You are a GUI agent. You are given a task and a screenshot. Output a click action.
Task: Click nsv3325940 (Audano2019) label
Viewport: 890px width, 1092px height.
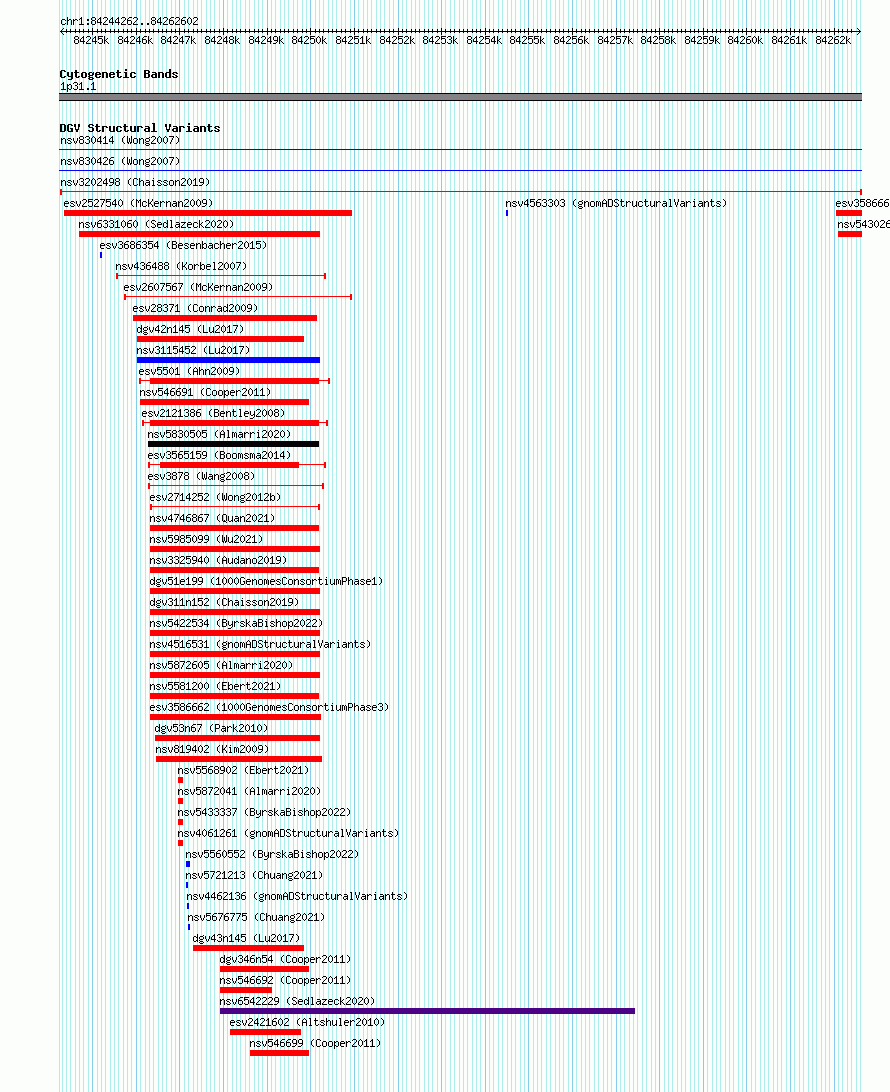(218, 560)
